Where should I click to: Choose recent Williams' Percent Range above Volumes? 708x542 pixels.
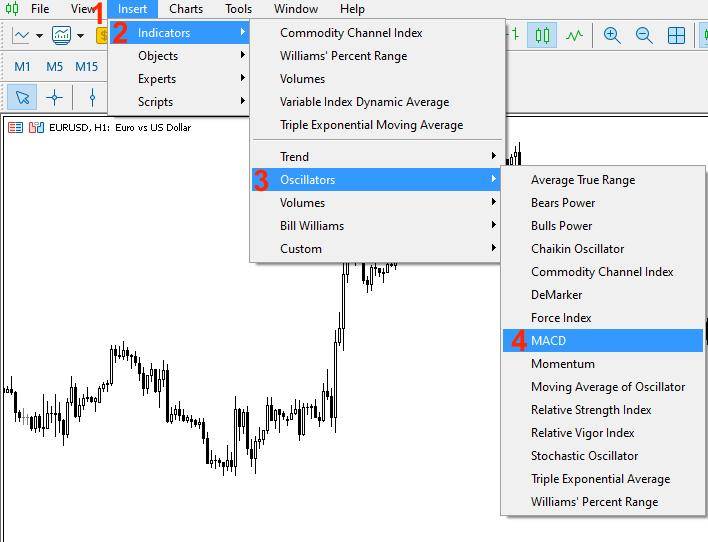pyautogui.click(x=377, y=56)
